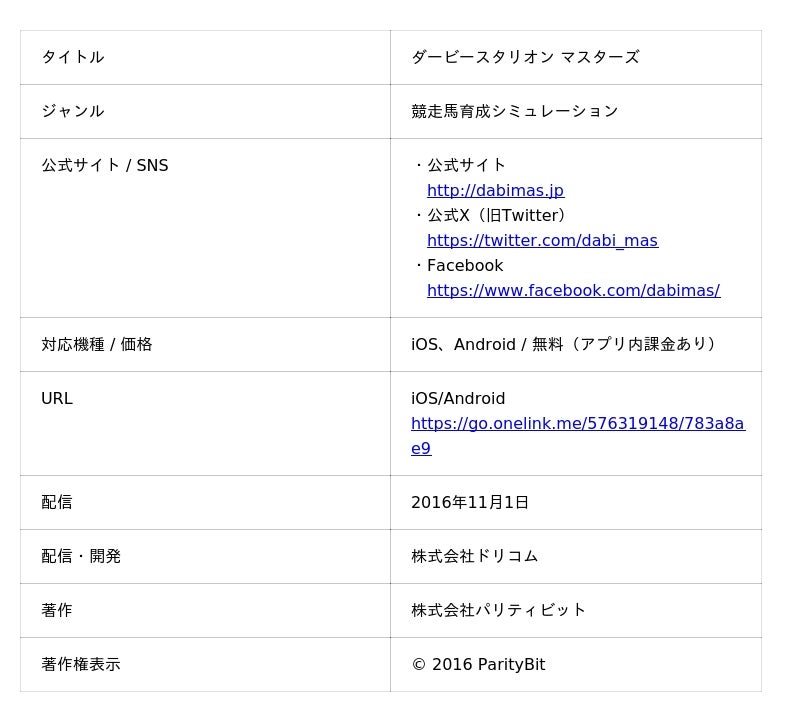800x722 pixels.
Task: Click the Facebook bullet text
Action: pos(465,265)
